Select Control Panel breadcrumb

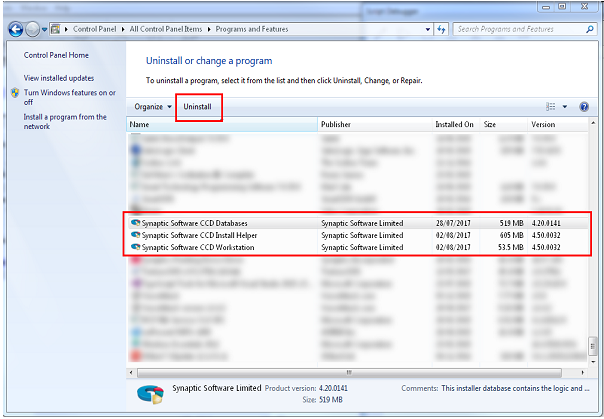point(94,29)
